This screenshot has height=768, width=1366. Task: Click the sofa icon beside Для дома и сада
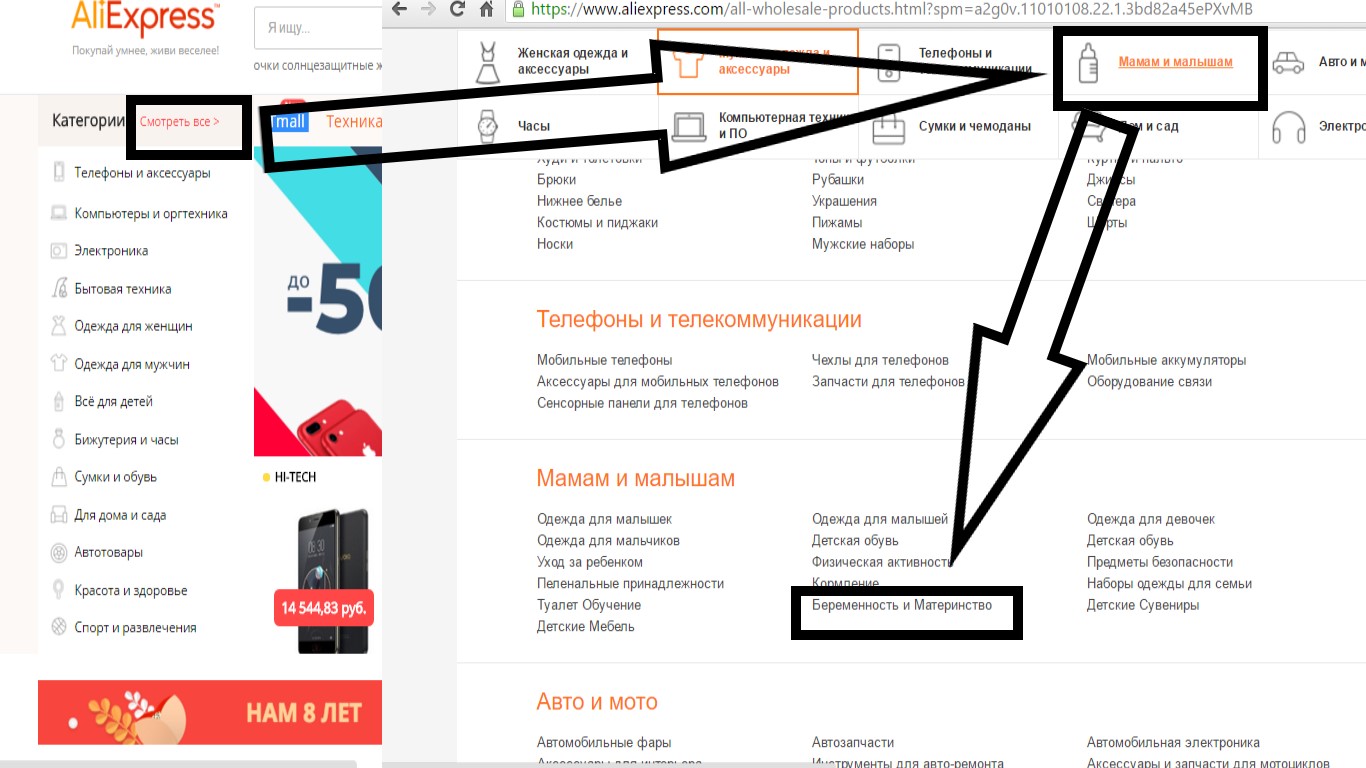pos(59,515)
